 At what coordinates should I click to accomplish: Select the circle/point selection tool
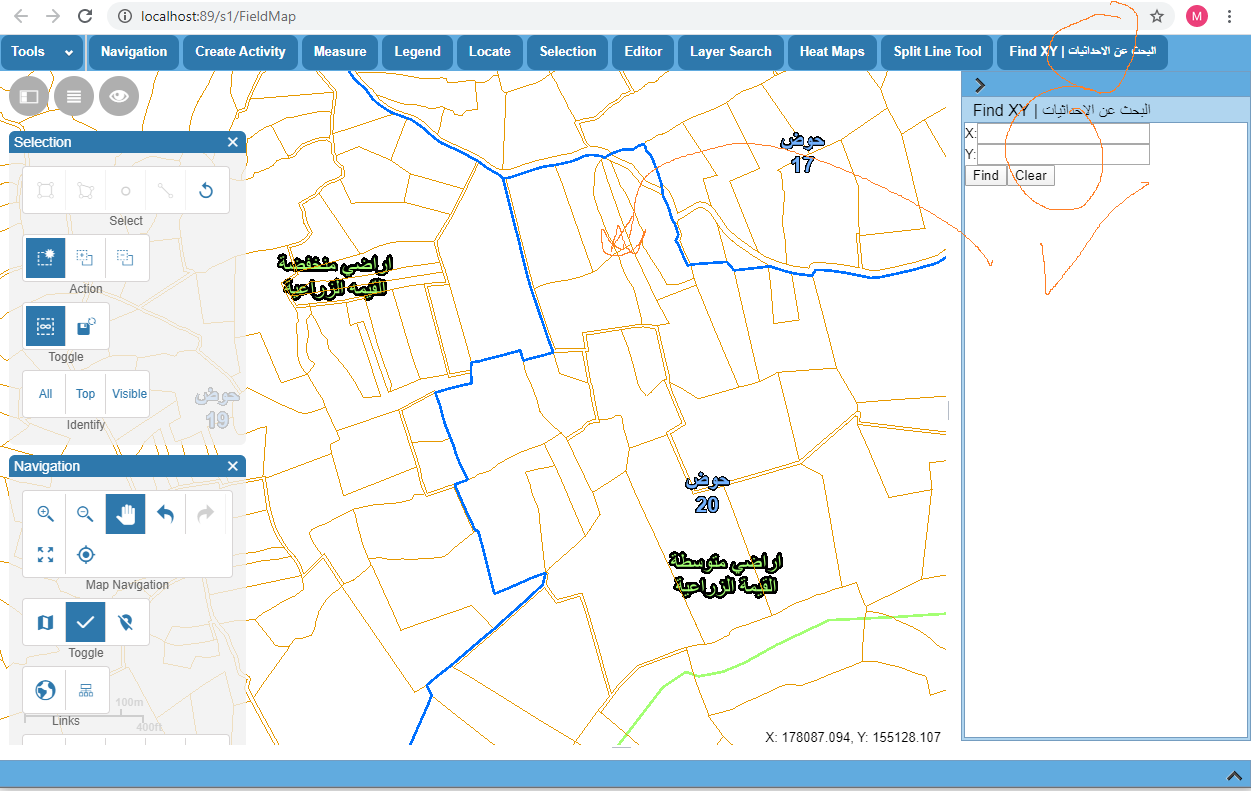[125, 190]
